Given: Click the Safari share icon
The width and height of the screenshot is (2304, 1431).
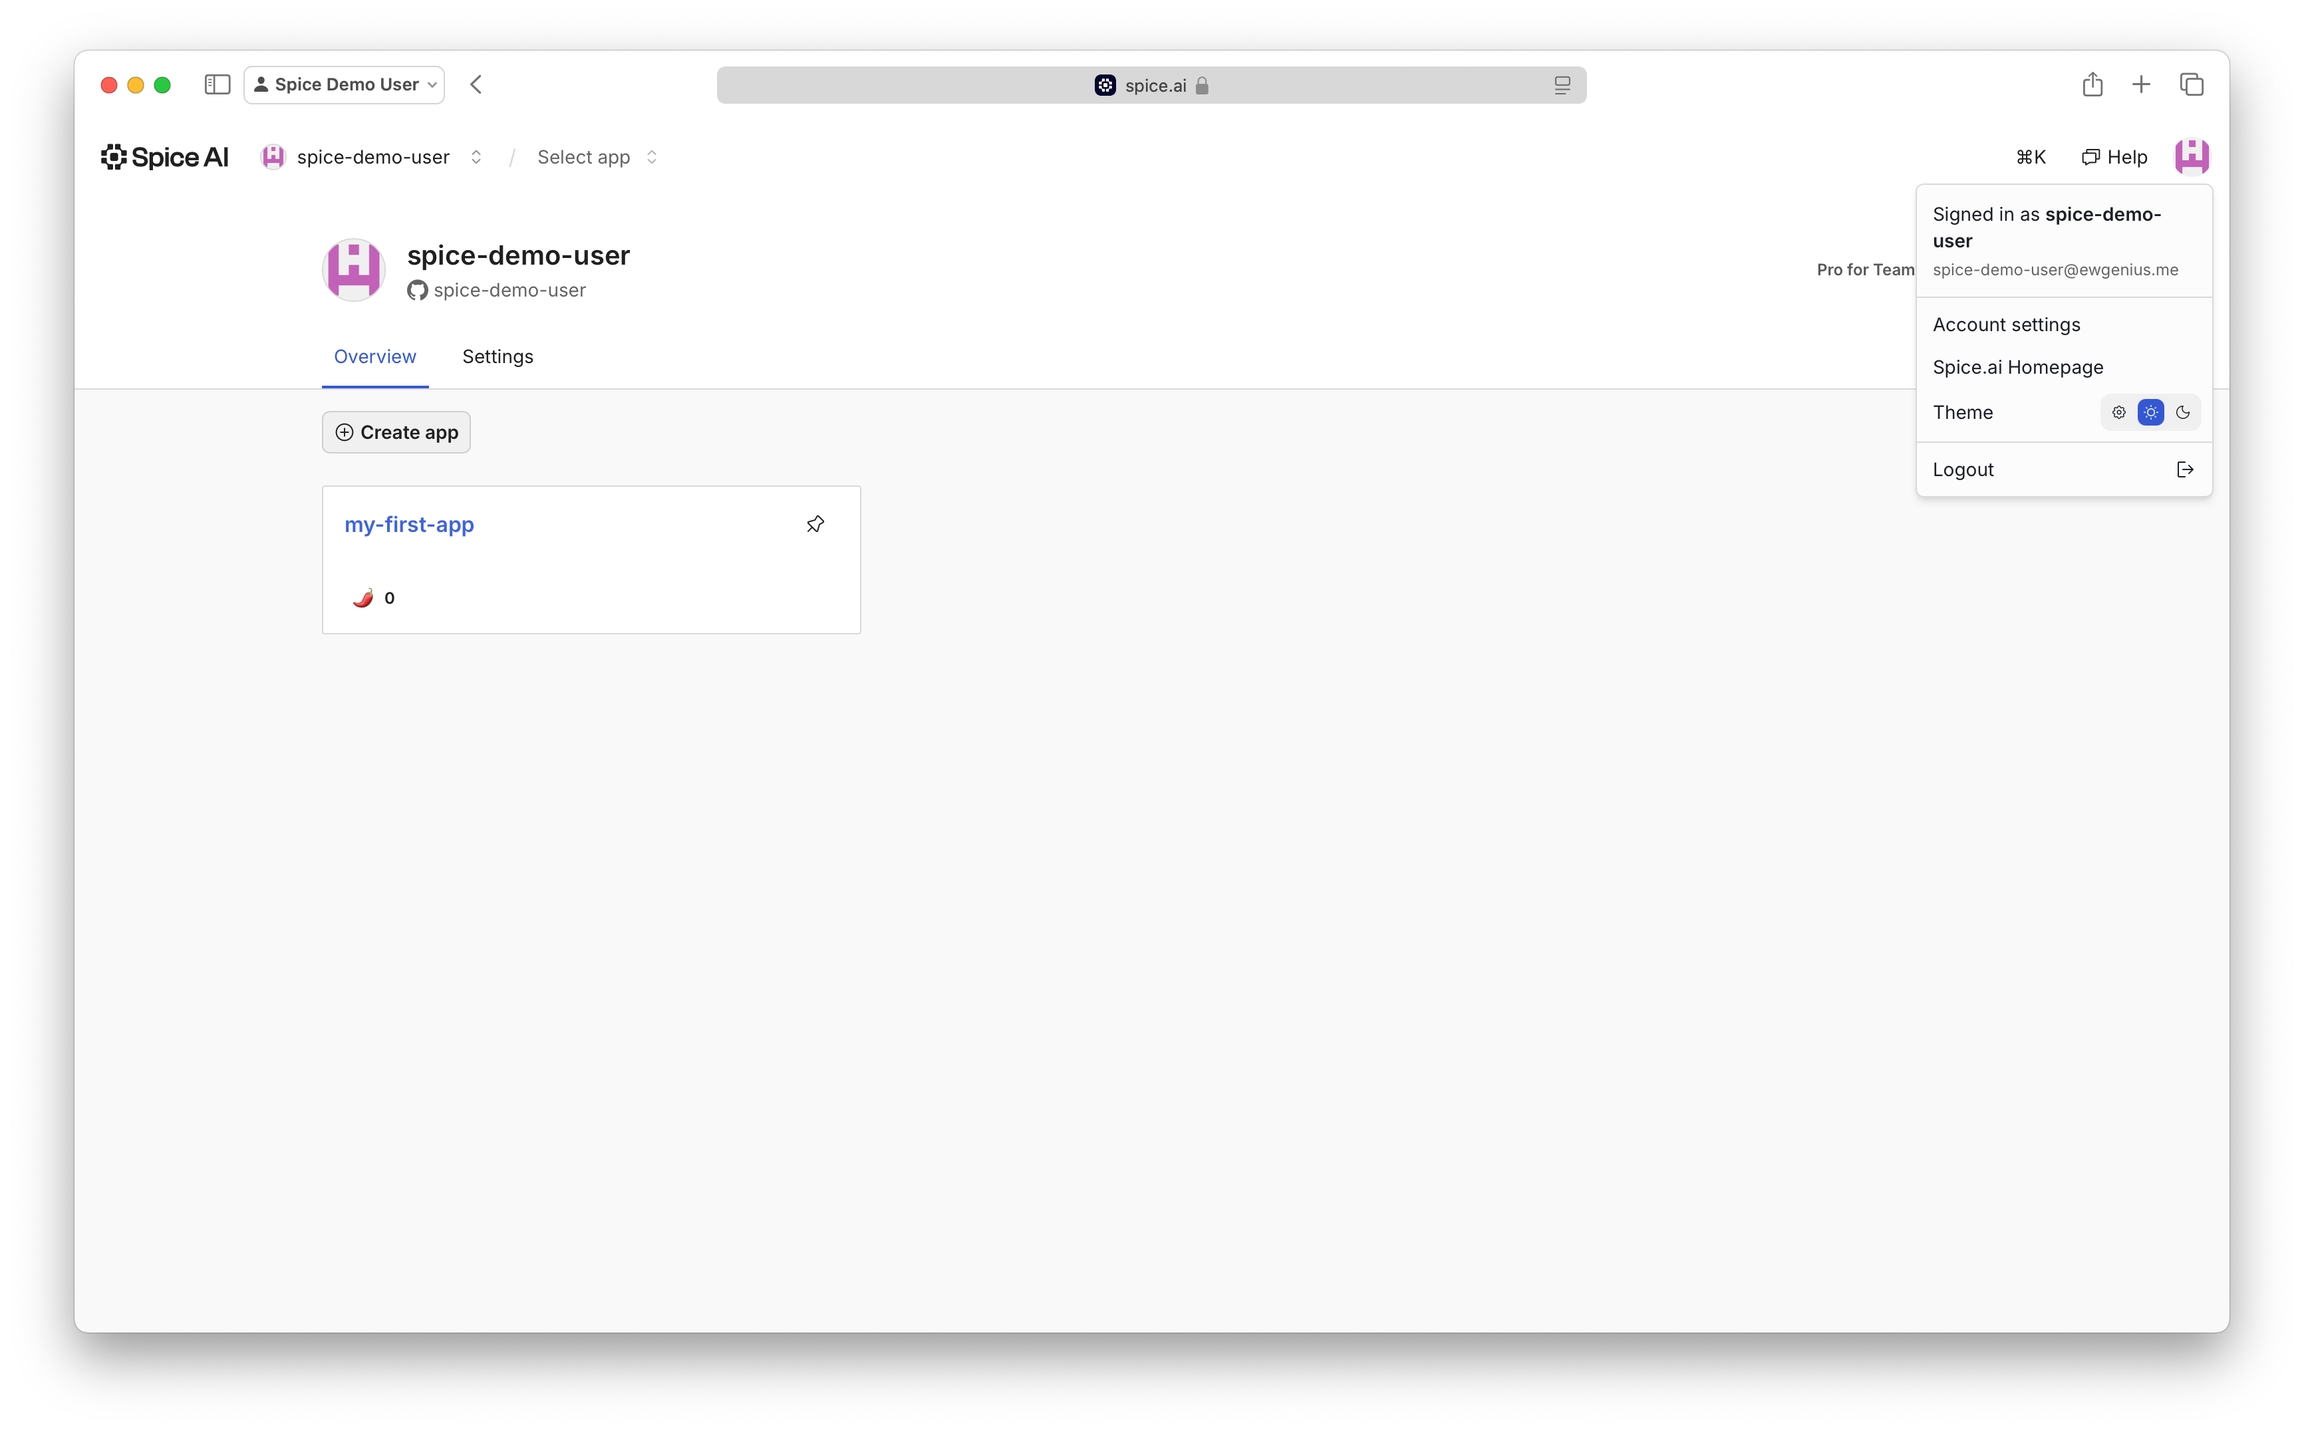Looking at the screenshot, I should coord(2092,85).
